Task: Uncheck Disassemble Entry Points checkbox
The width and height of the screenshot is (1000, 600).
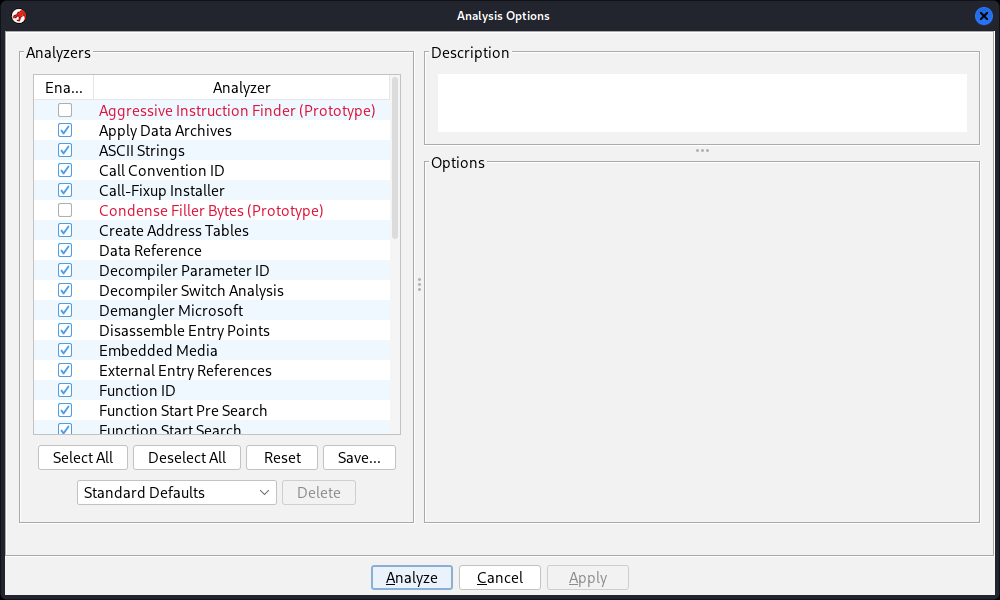Action: tap(65, 330)
